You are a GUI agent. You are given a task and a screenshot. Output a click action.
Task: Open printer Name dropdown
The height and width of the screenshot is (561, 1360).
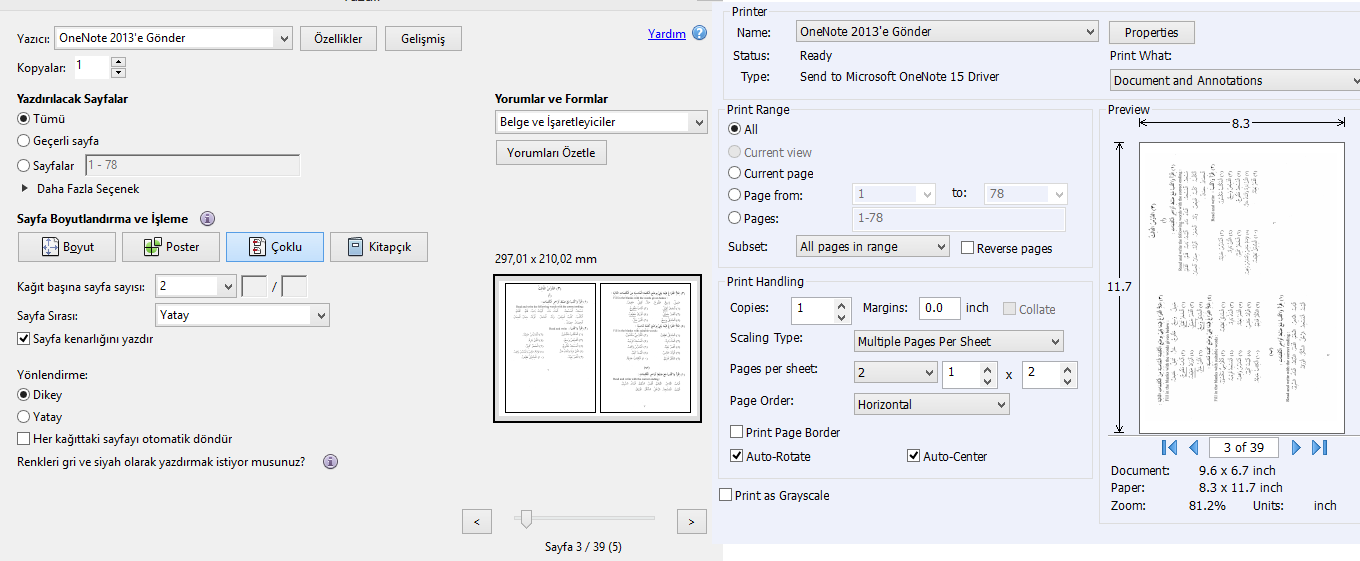point(947,32)
